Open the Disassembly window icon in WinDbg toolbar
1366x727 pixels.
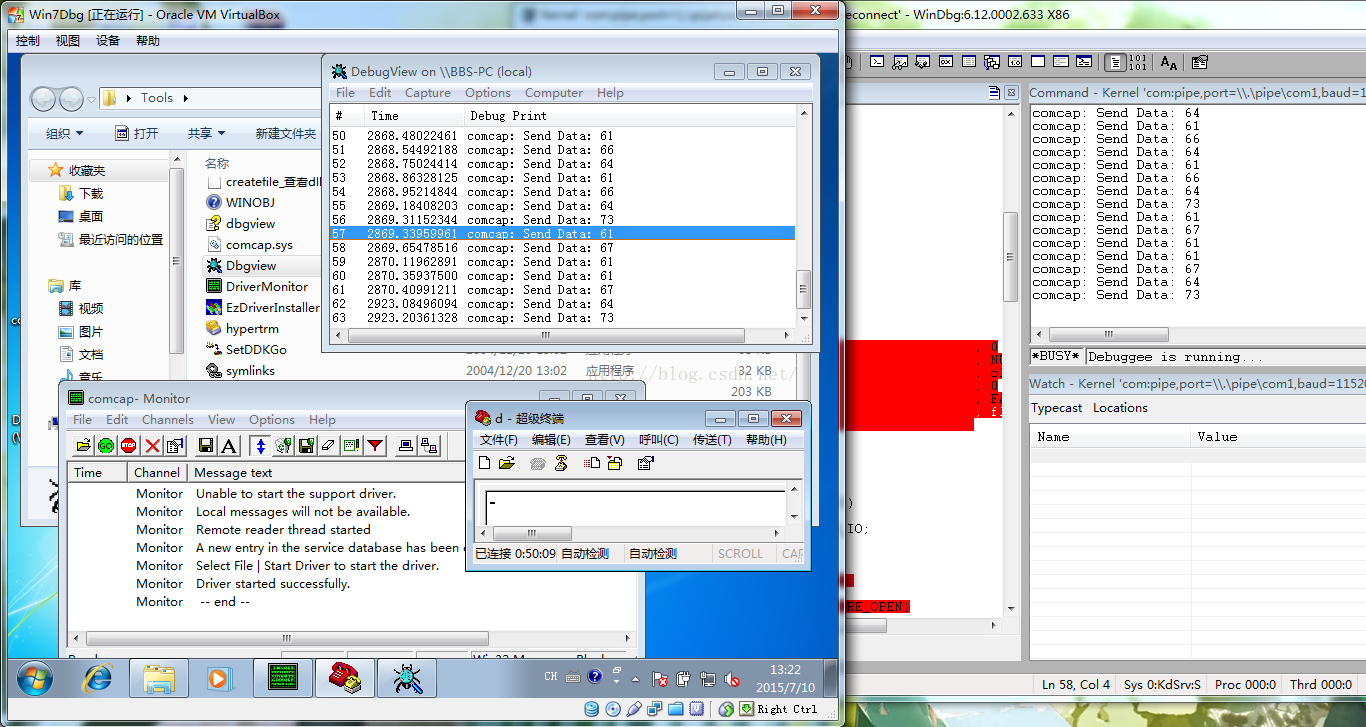click(1015, 62)
